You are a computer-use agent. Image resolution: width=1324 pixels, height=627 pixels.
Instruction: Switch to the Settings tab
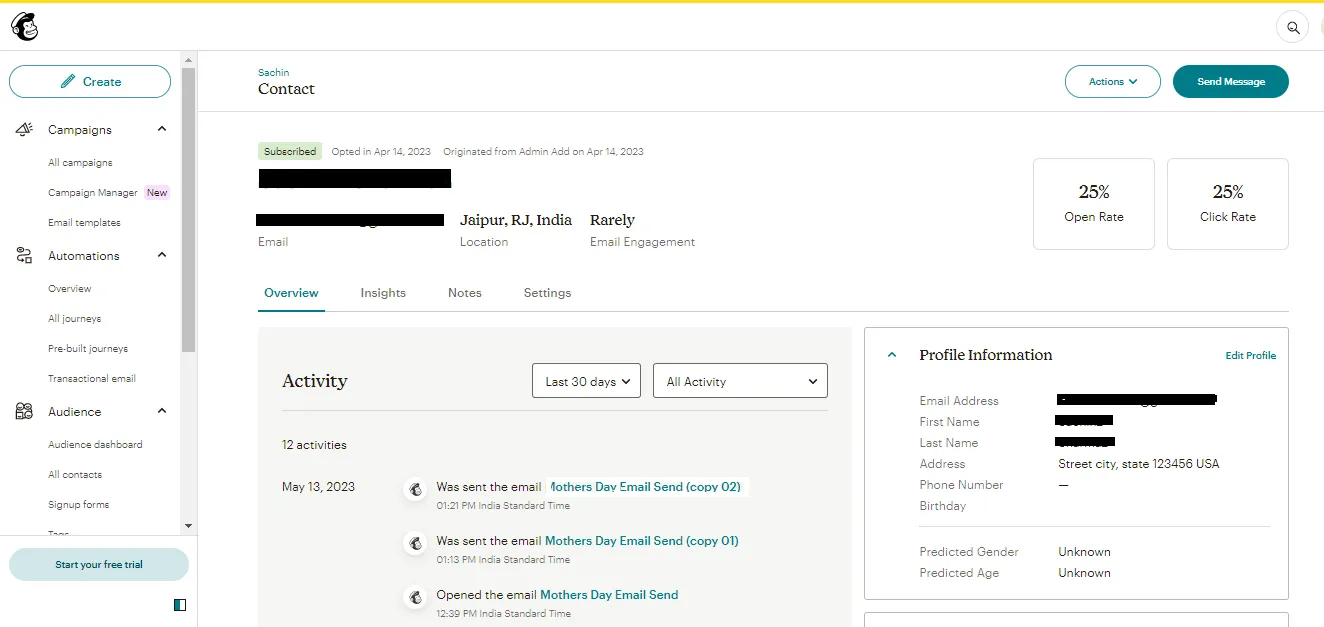[x=547, y=293]
